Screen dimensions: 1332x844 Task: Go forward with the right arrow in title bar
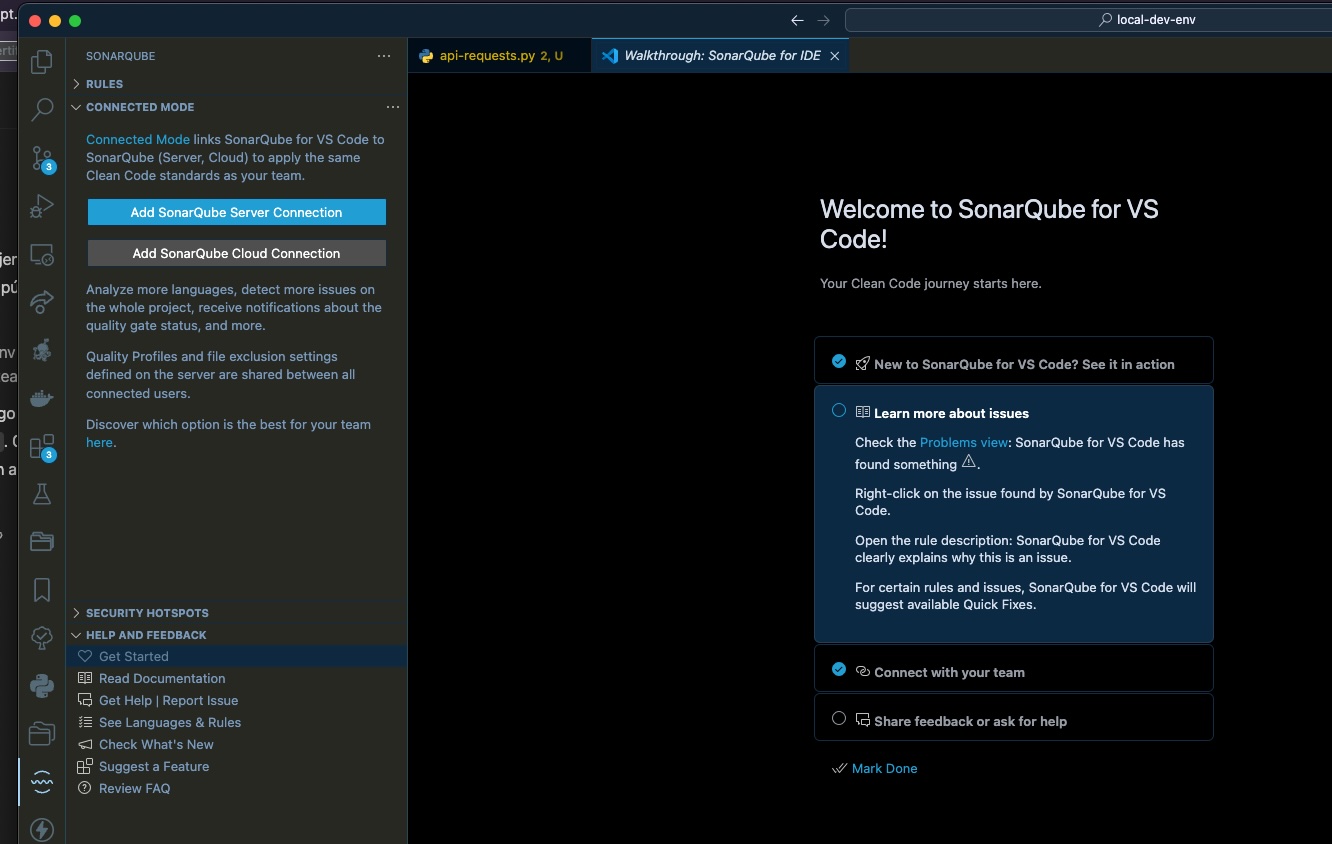click(824, 20)
